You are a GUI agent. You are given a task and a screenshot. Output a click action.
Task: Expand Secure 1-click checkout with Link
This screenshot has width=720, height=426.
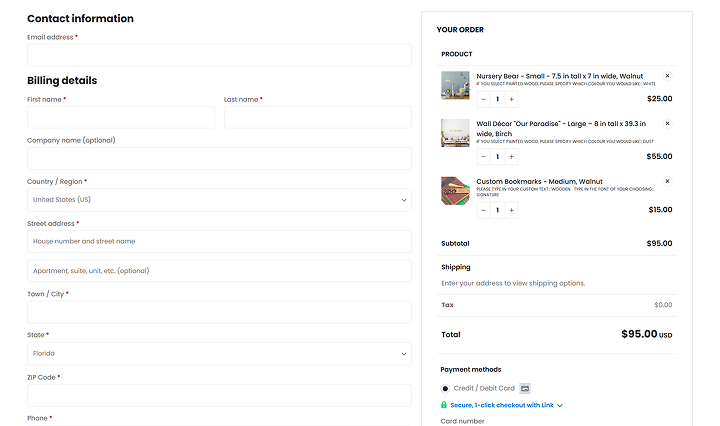point(500,405)
